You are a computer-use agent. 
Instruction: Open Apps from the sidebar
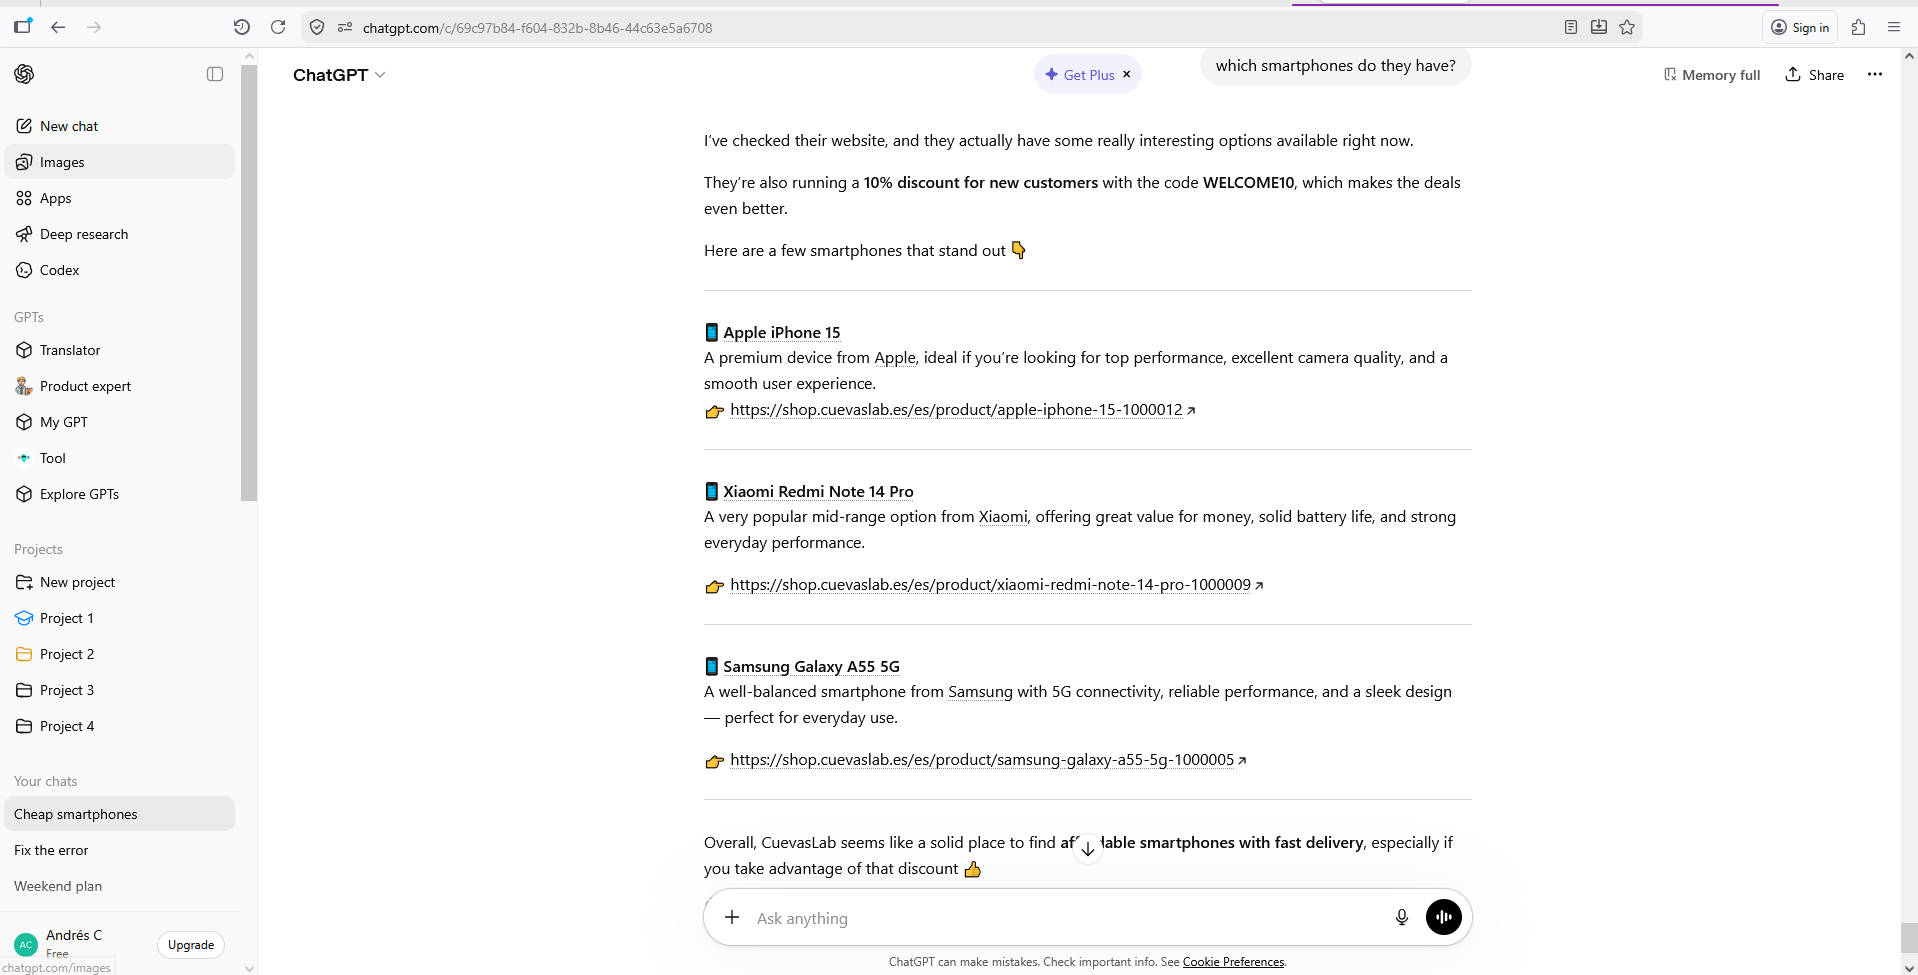click(x=55, y=197)
